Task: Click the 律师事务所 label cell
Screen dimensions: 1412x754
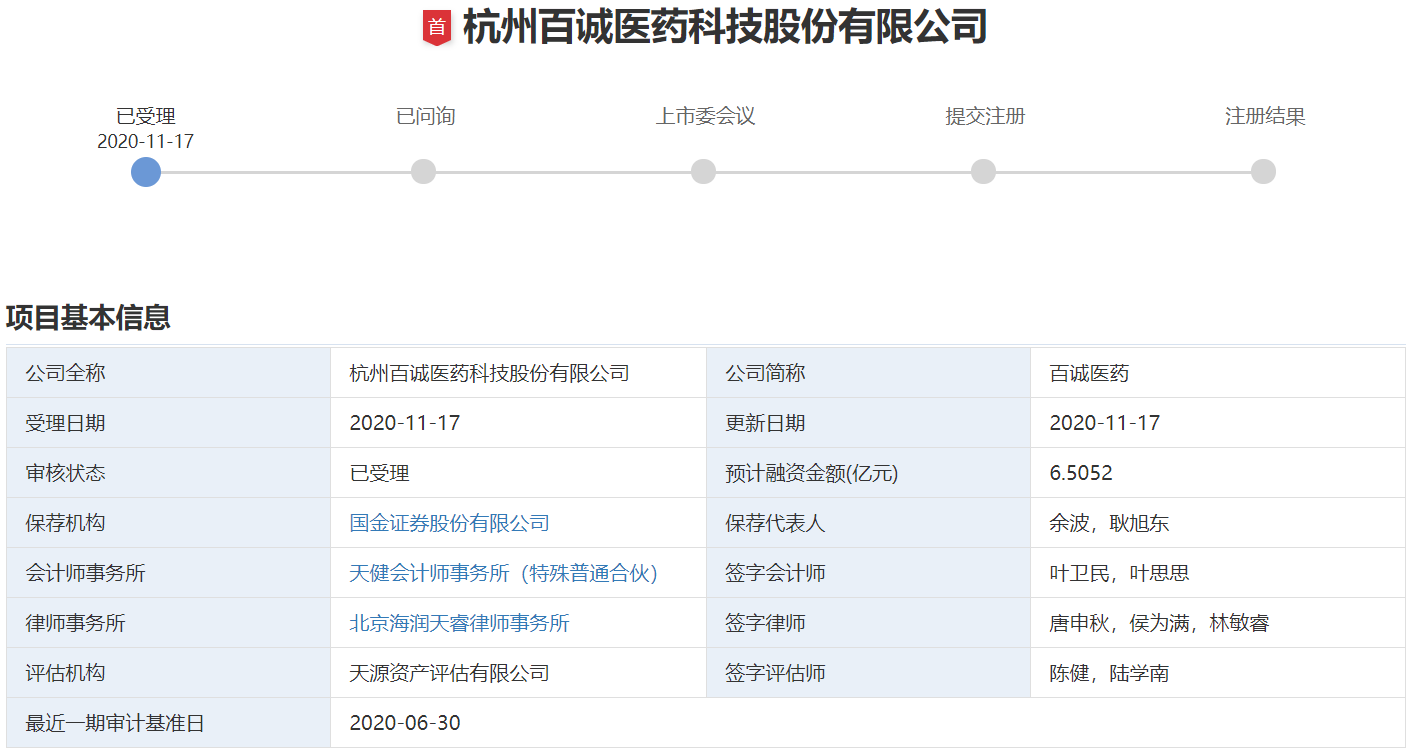Action: [x=169, y=623]
